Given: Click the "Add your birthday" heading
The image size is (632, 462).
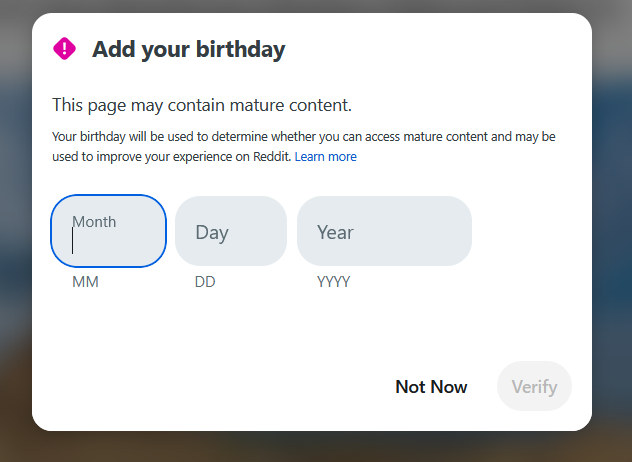Looking at the screenshot, I should [188, 49].
